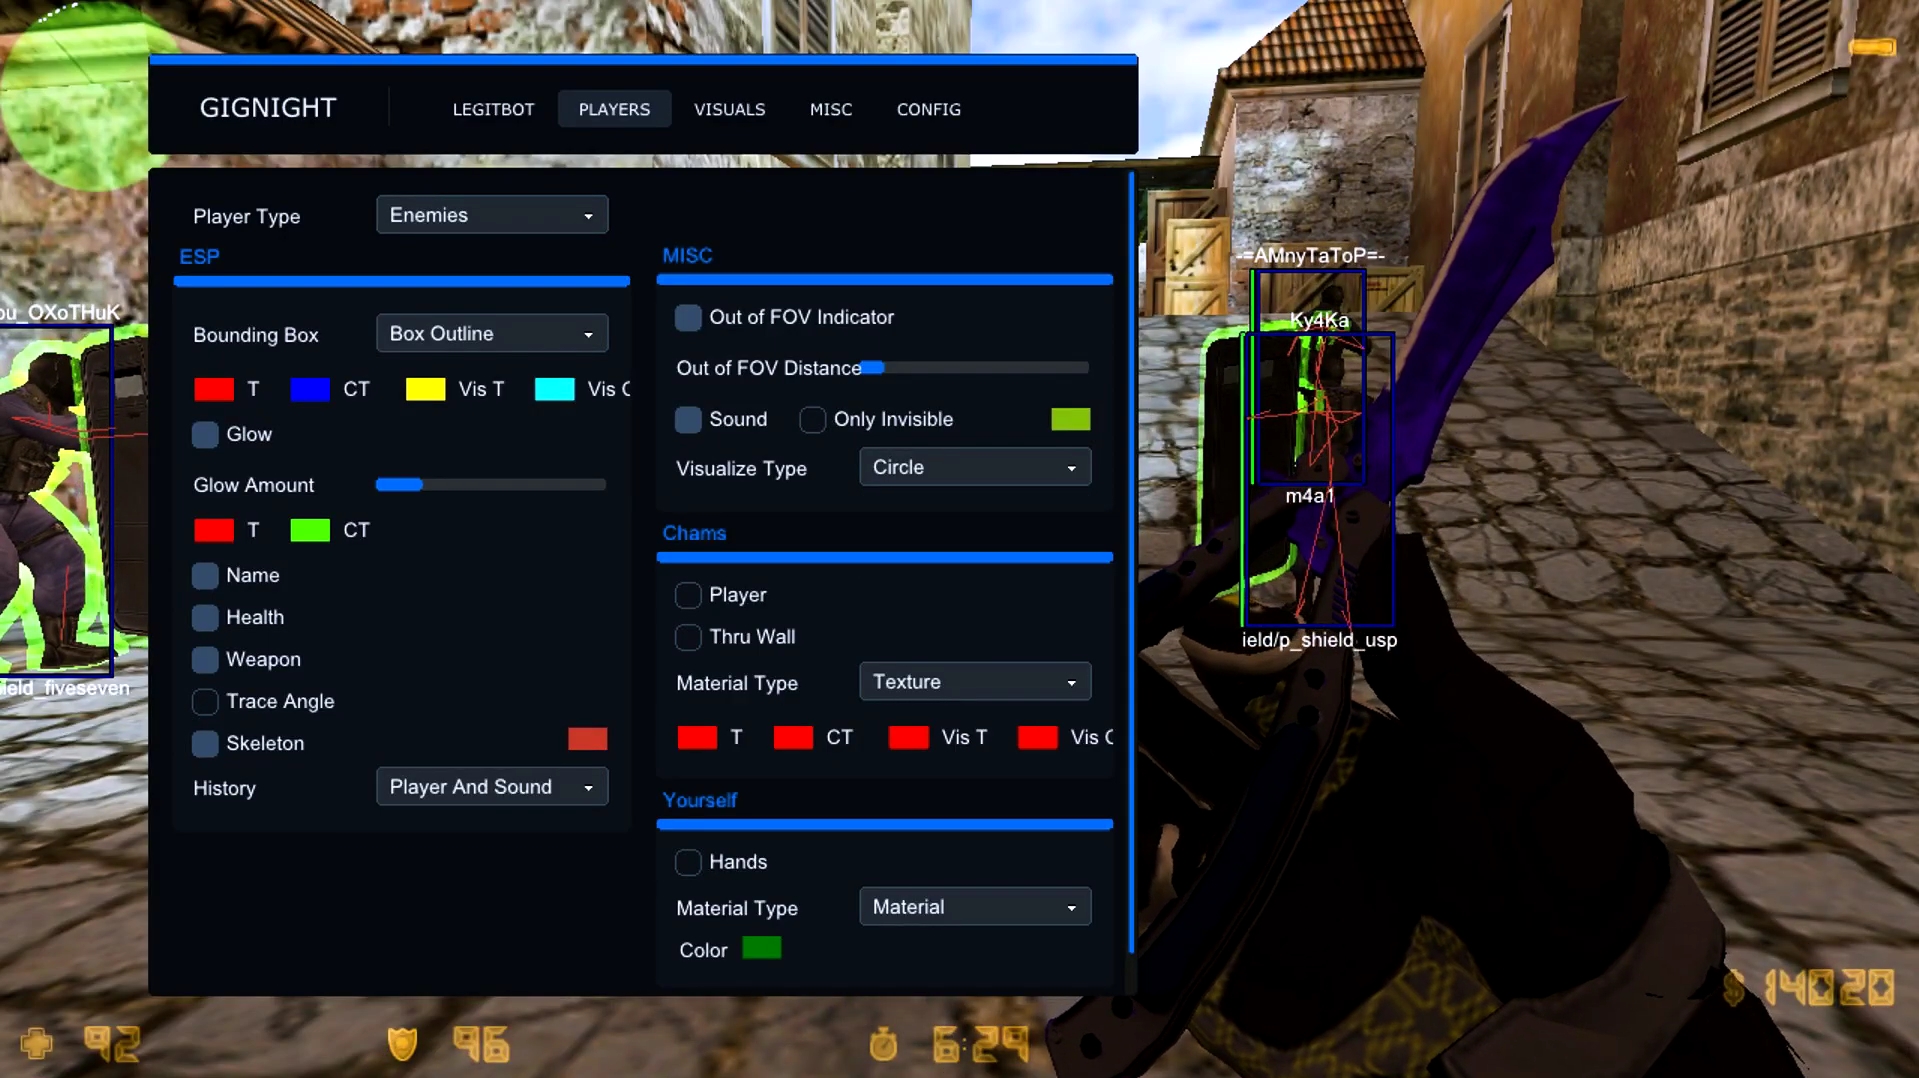Change the Chams Vis CT color swatch
The image size is (1919, 1078).
click(x=1038, y=738)
